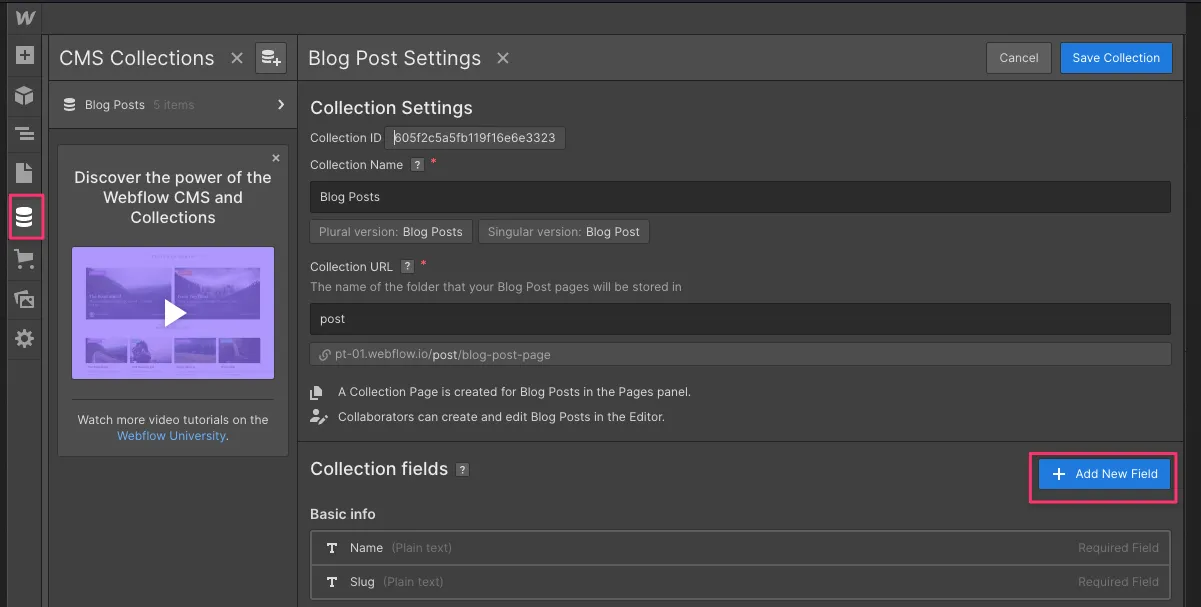Screen dimensions: 1201x607
Task: Click the link icon beside URL preview
Action: coord(324,355)
